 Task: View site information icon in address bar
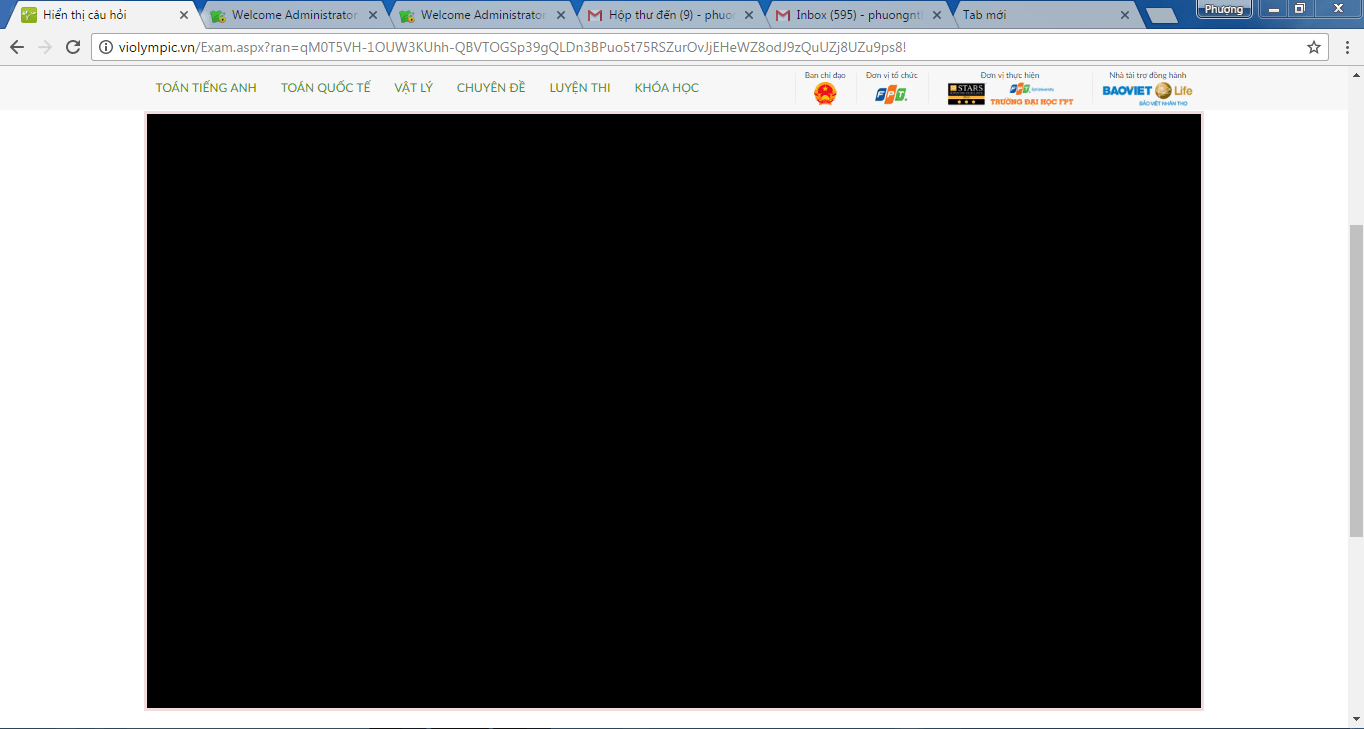[107, 47]
